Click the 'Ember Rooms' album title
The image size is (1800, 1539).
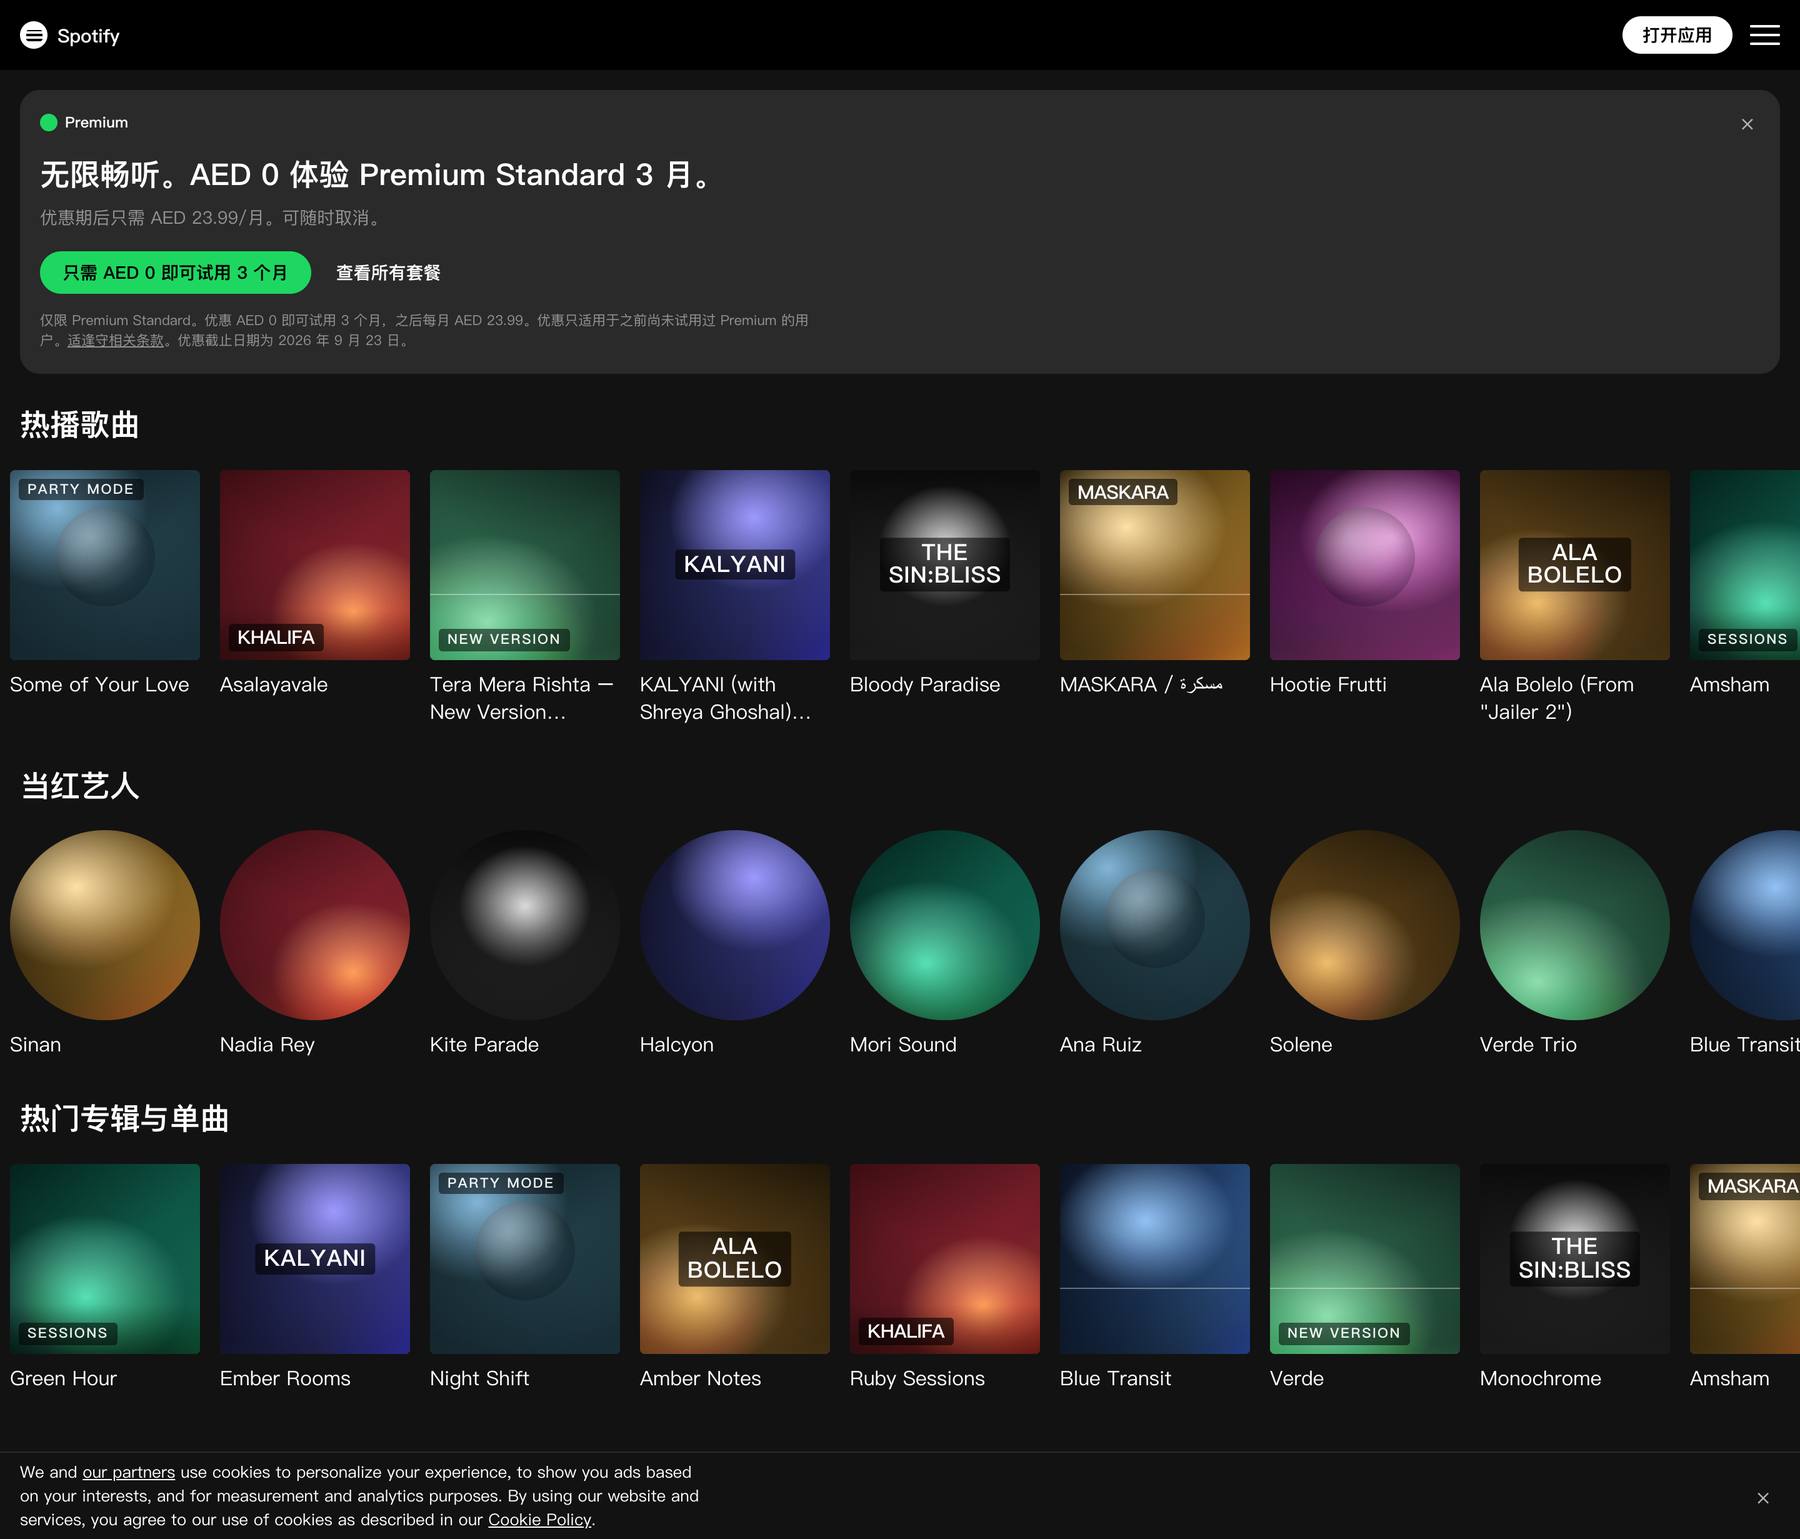(285, 1378)
